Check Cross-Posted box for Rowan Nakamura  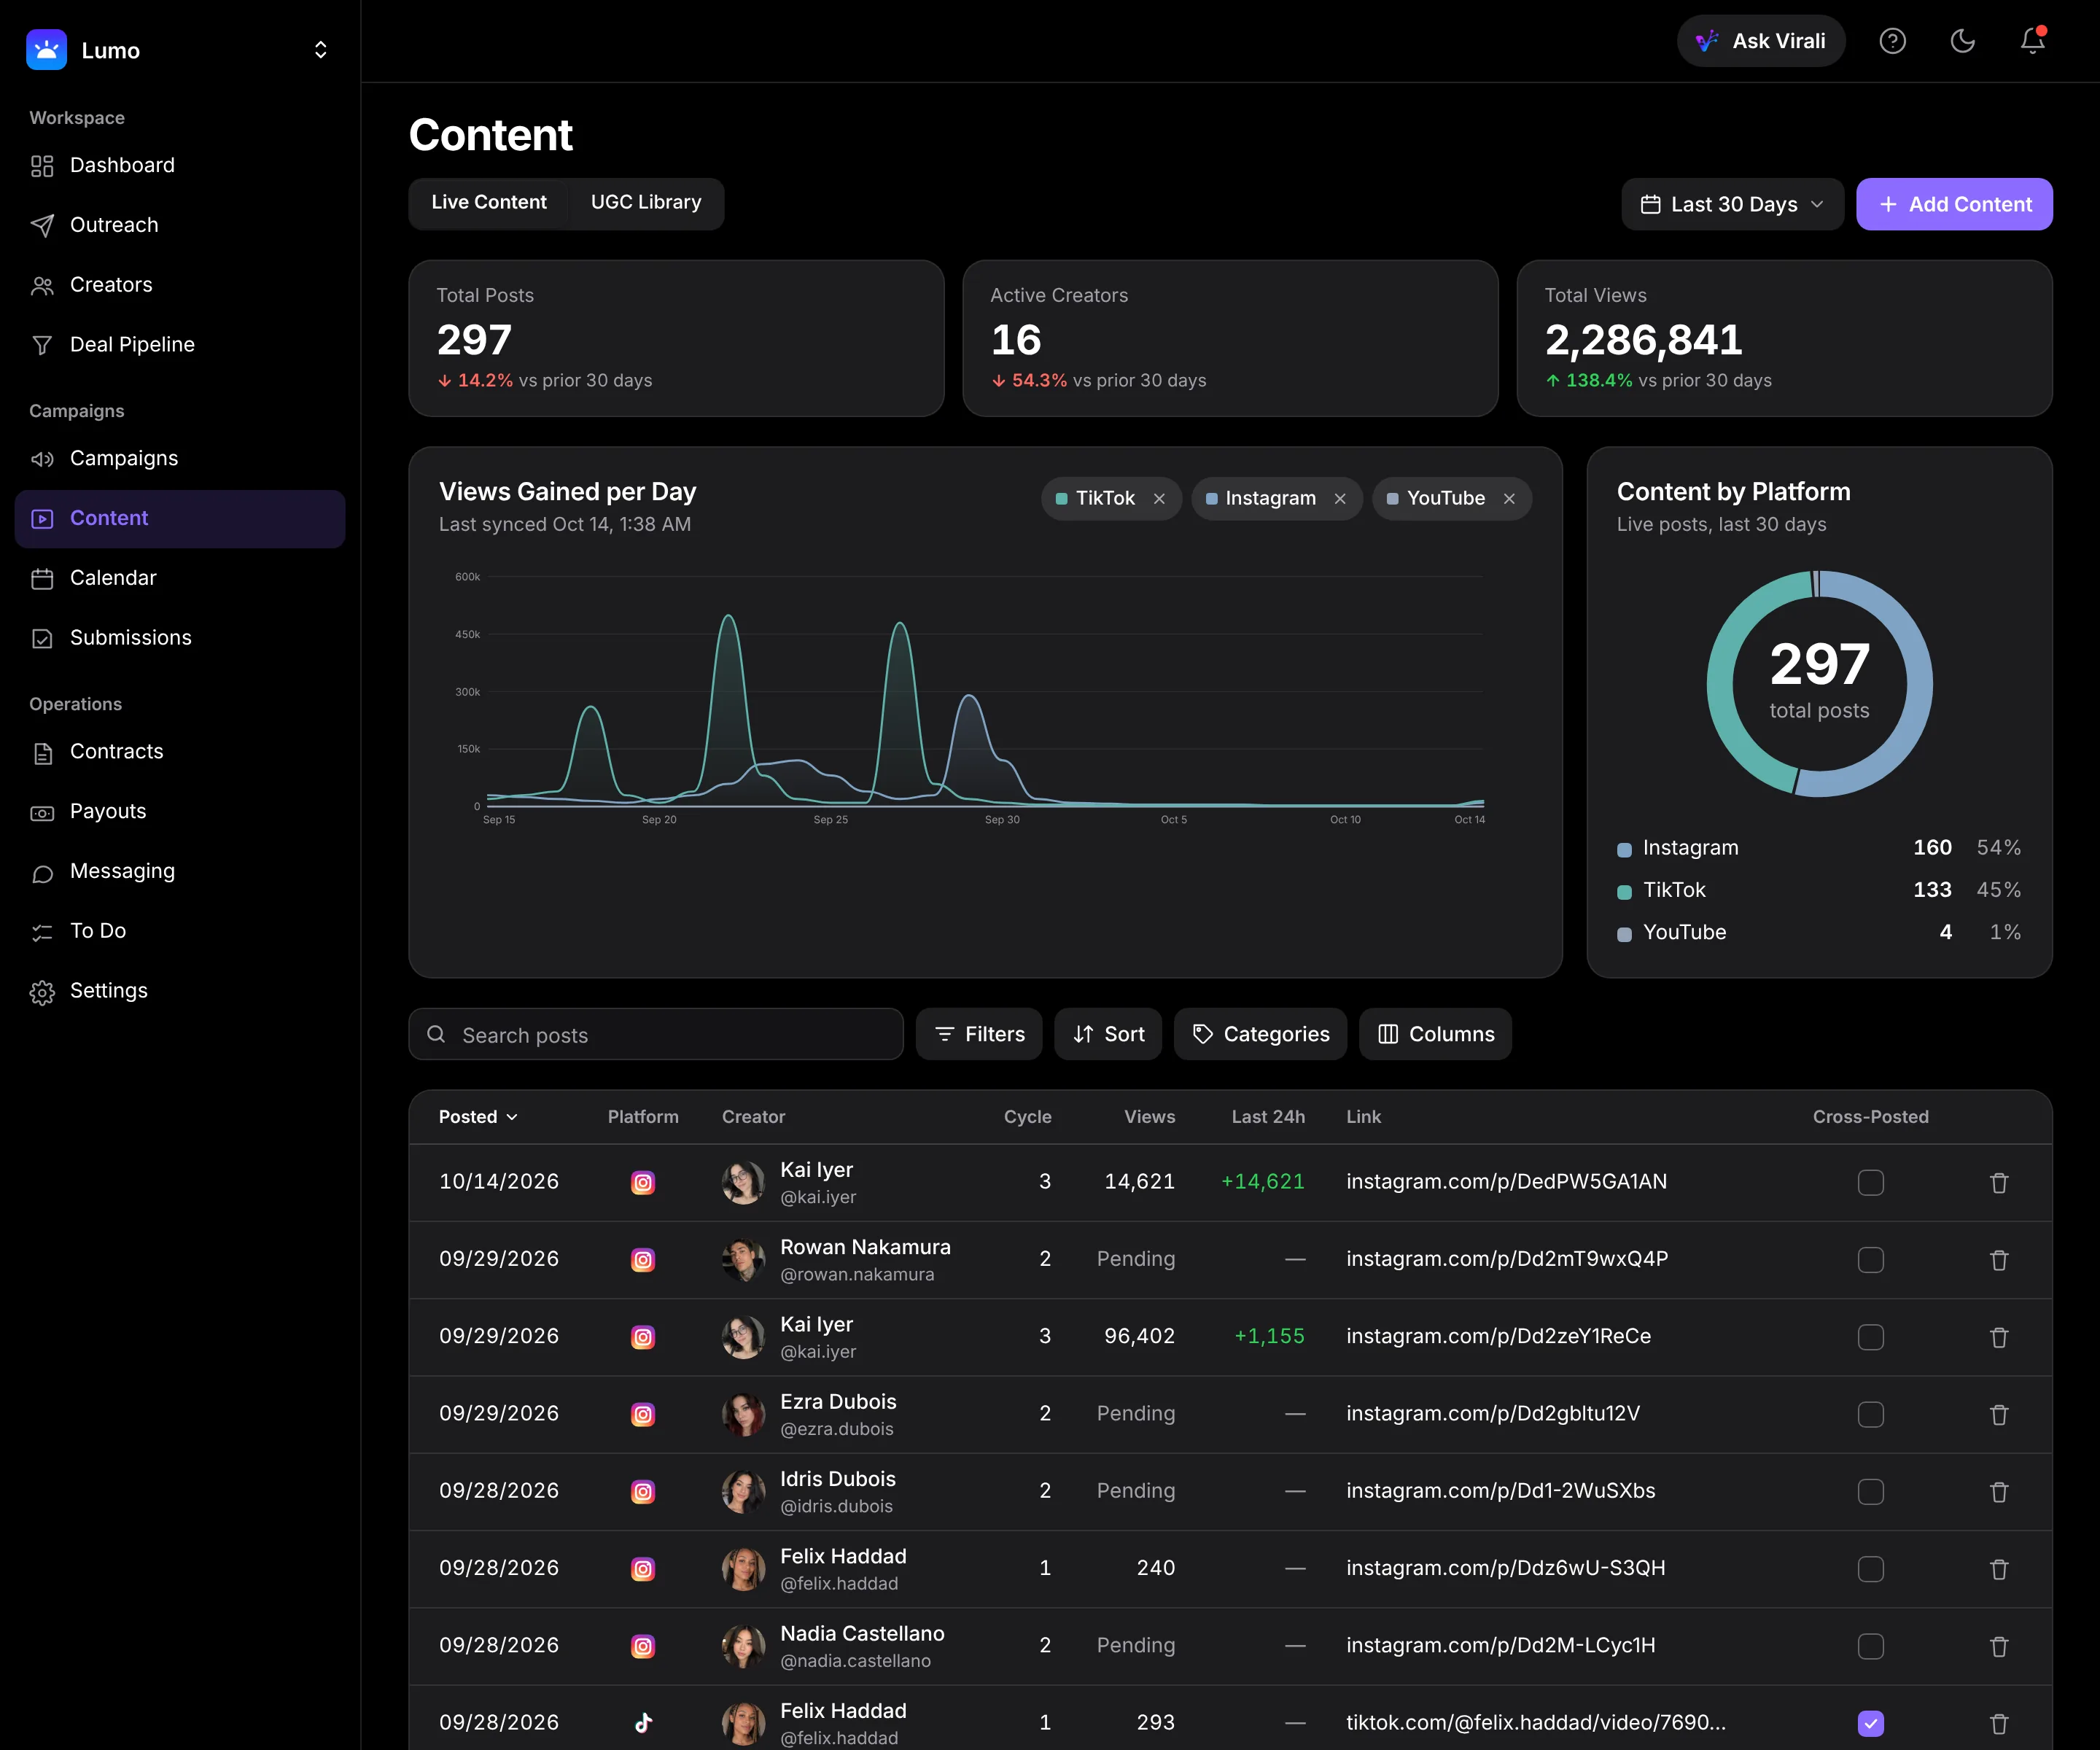click(1870, 1260)
